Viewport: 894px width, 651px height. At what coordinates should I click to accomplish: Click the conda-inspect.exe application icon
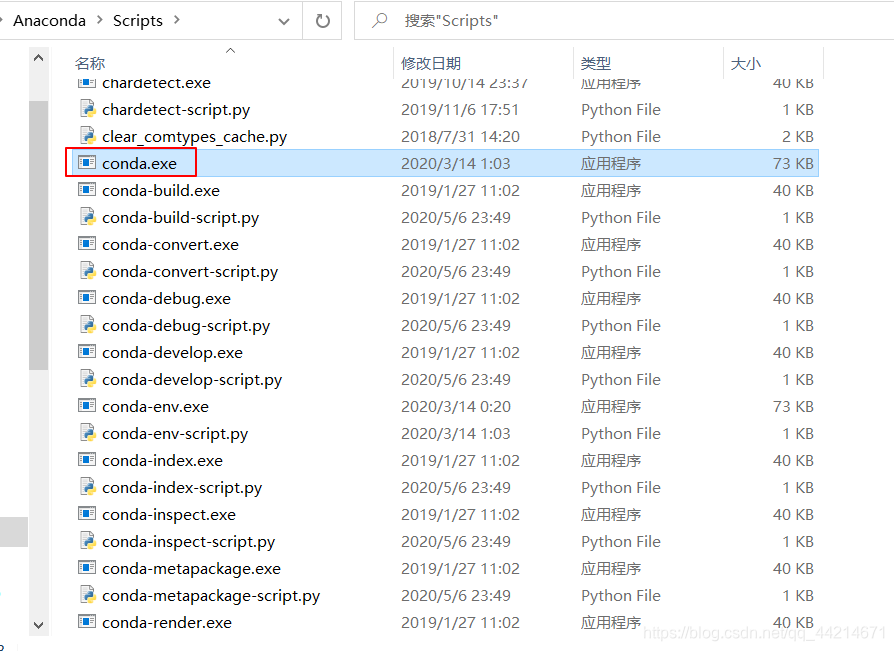[x=87, y=514]
